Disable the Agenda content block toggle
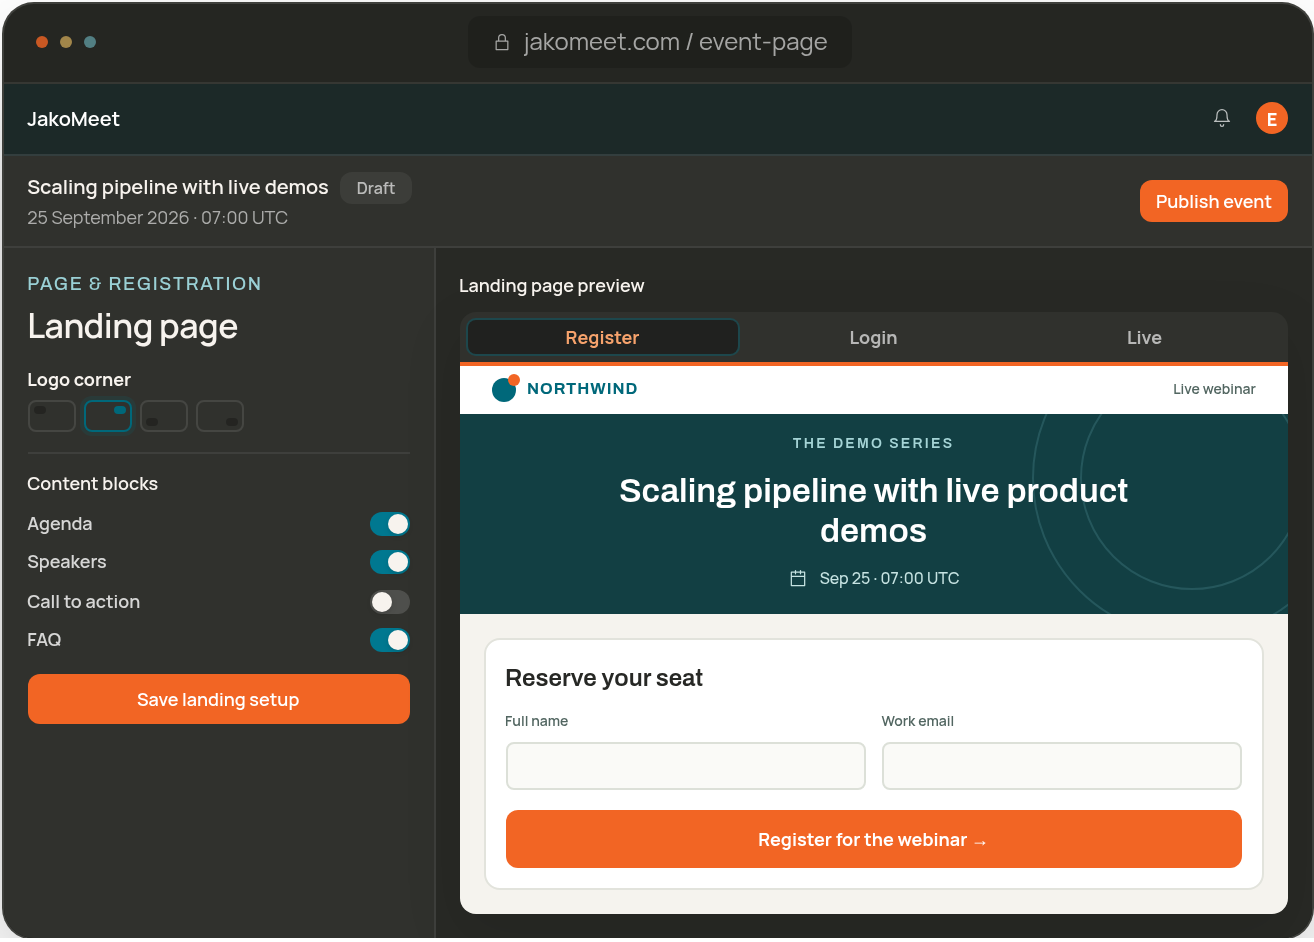Screen dimensions: 1314x942 (x=390, y=524)
